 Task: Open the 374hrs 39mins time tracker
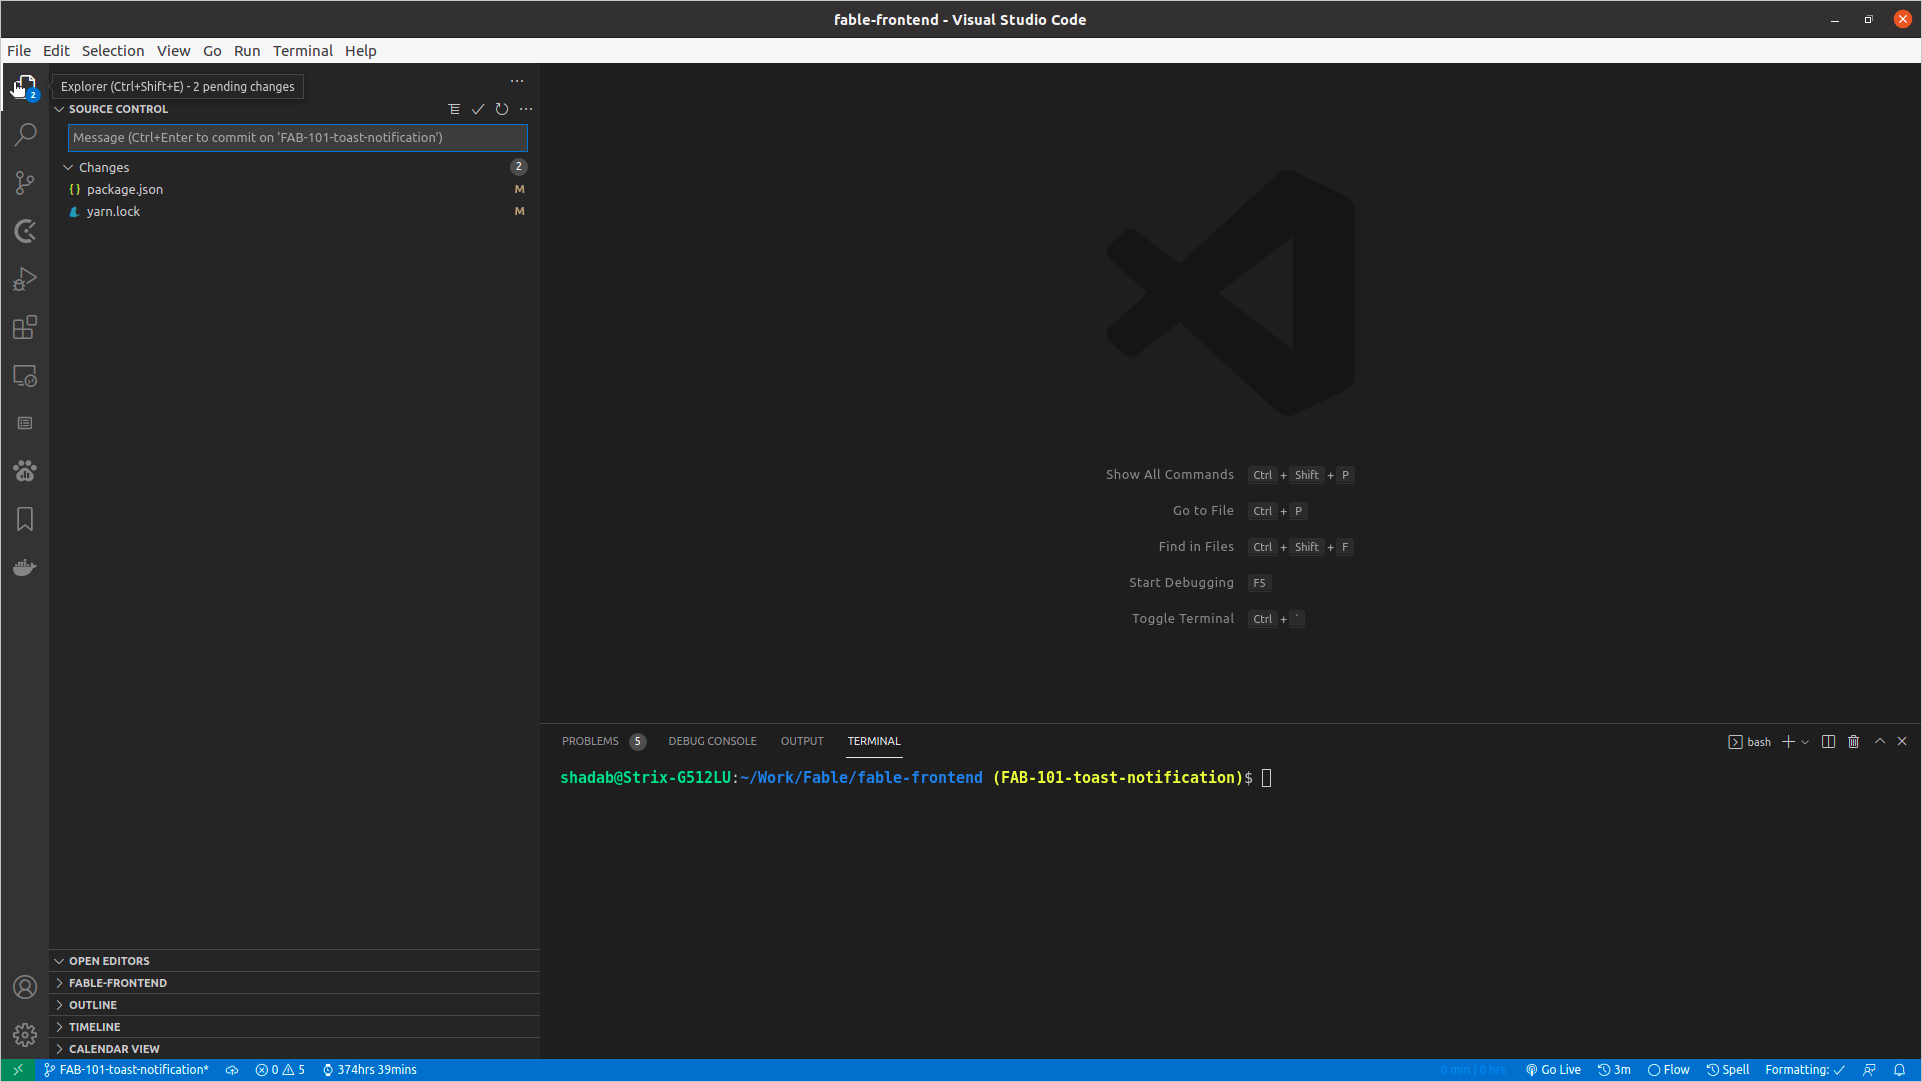[x=369, y=1070]
